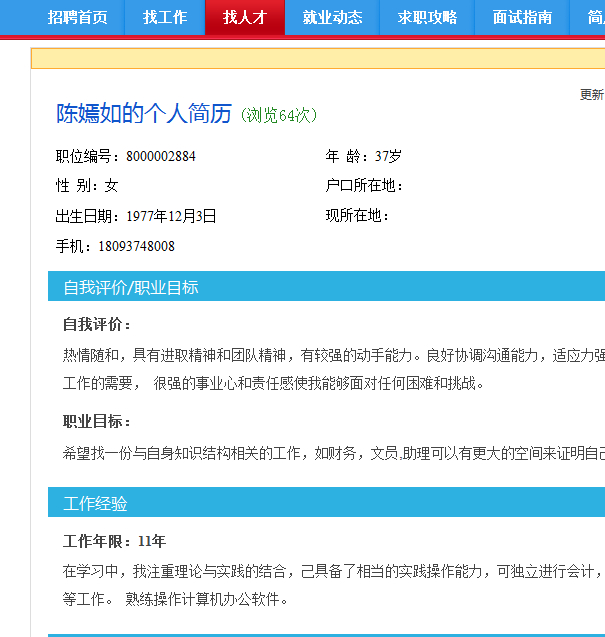Click the partially visible 简历 tab
The height and width of the screenshot is (637, 605).
594,17
